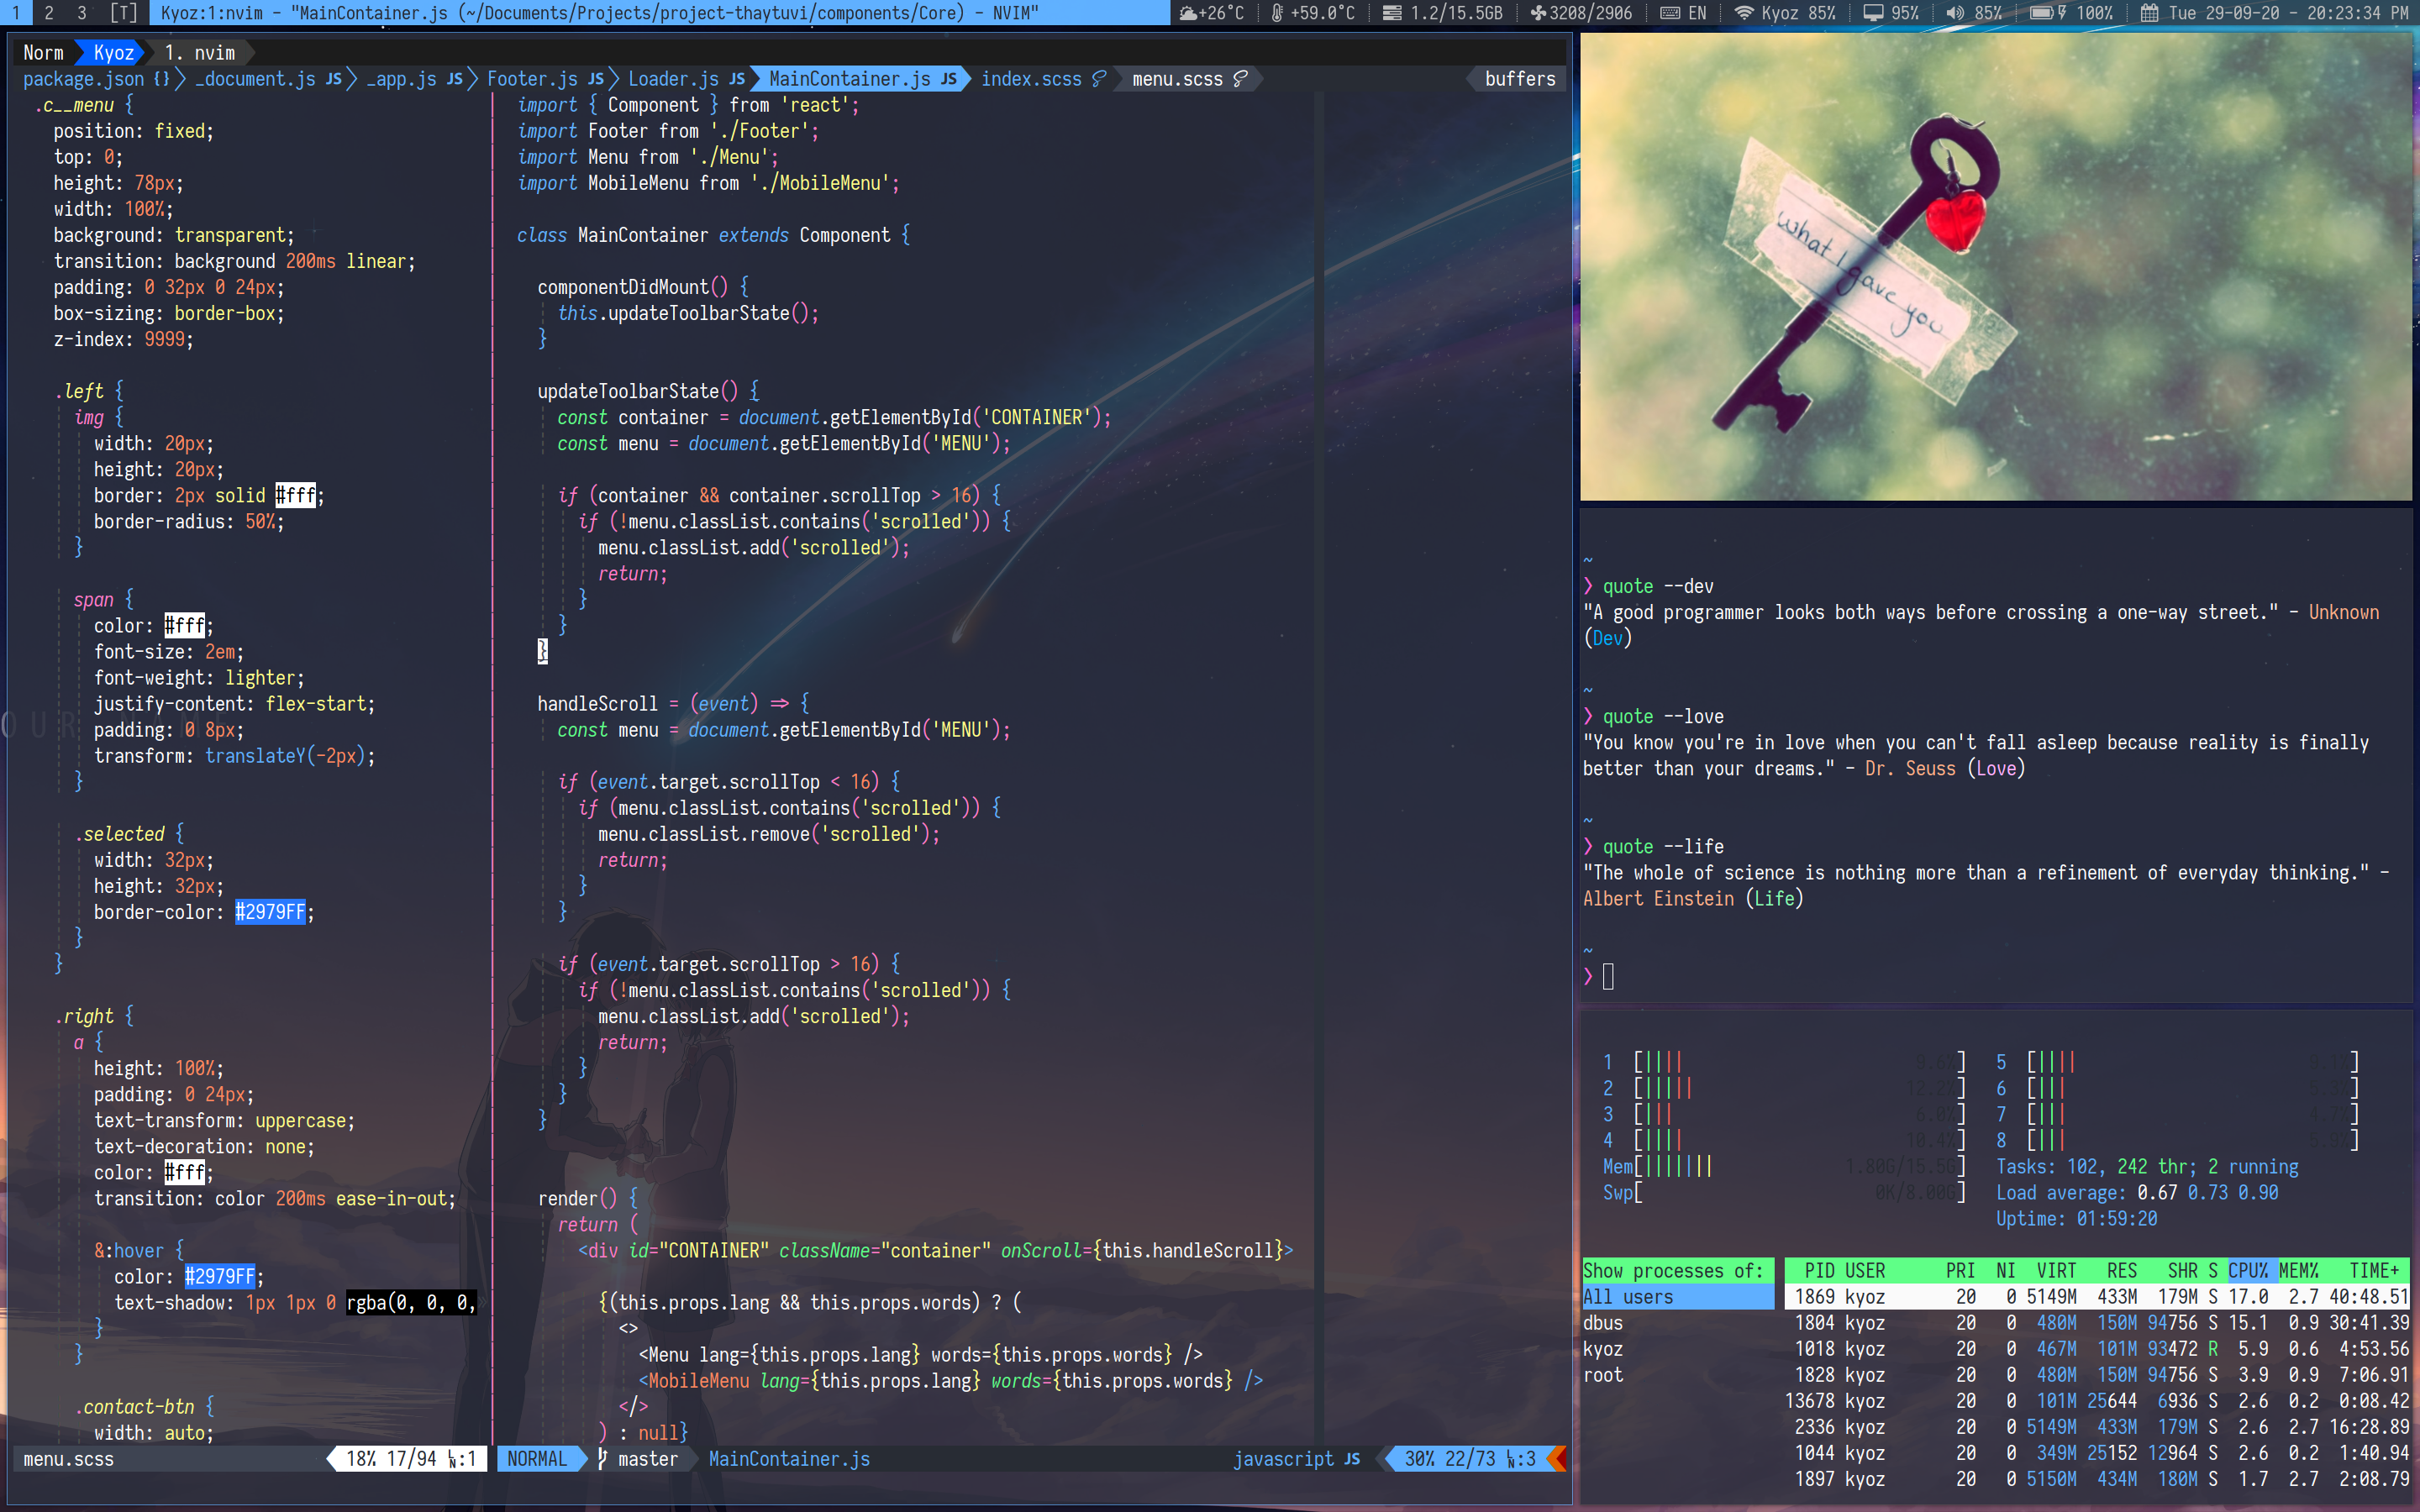Viewport: 2420px width, 1512px height.
Task: Click the calendar date icon
Action: pos(2149,13)
